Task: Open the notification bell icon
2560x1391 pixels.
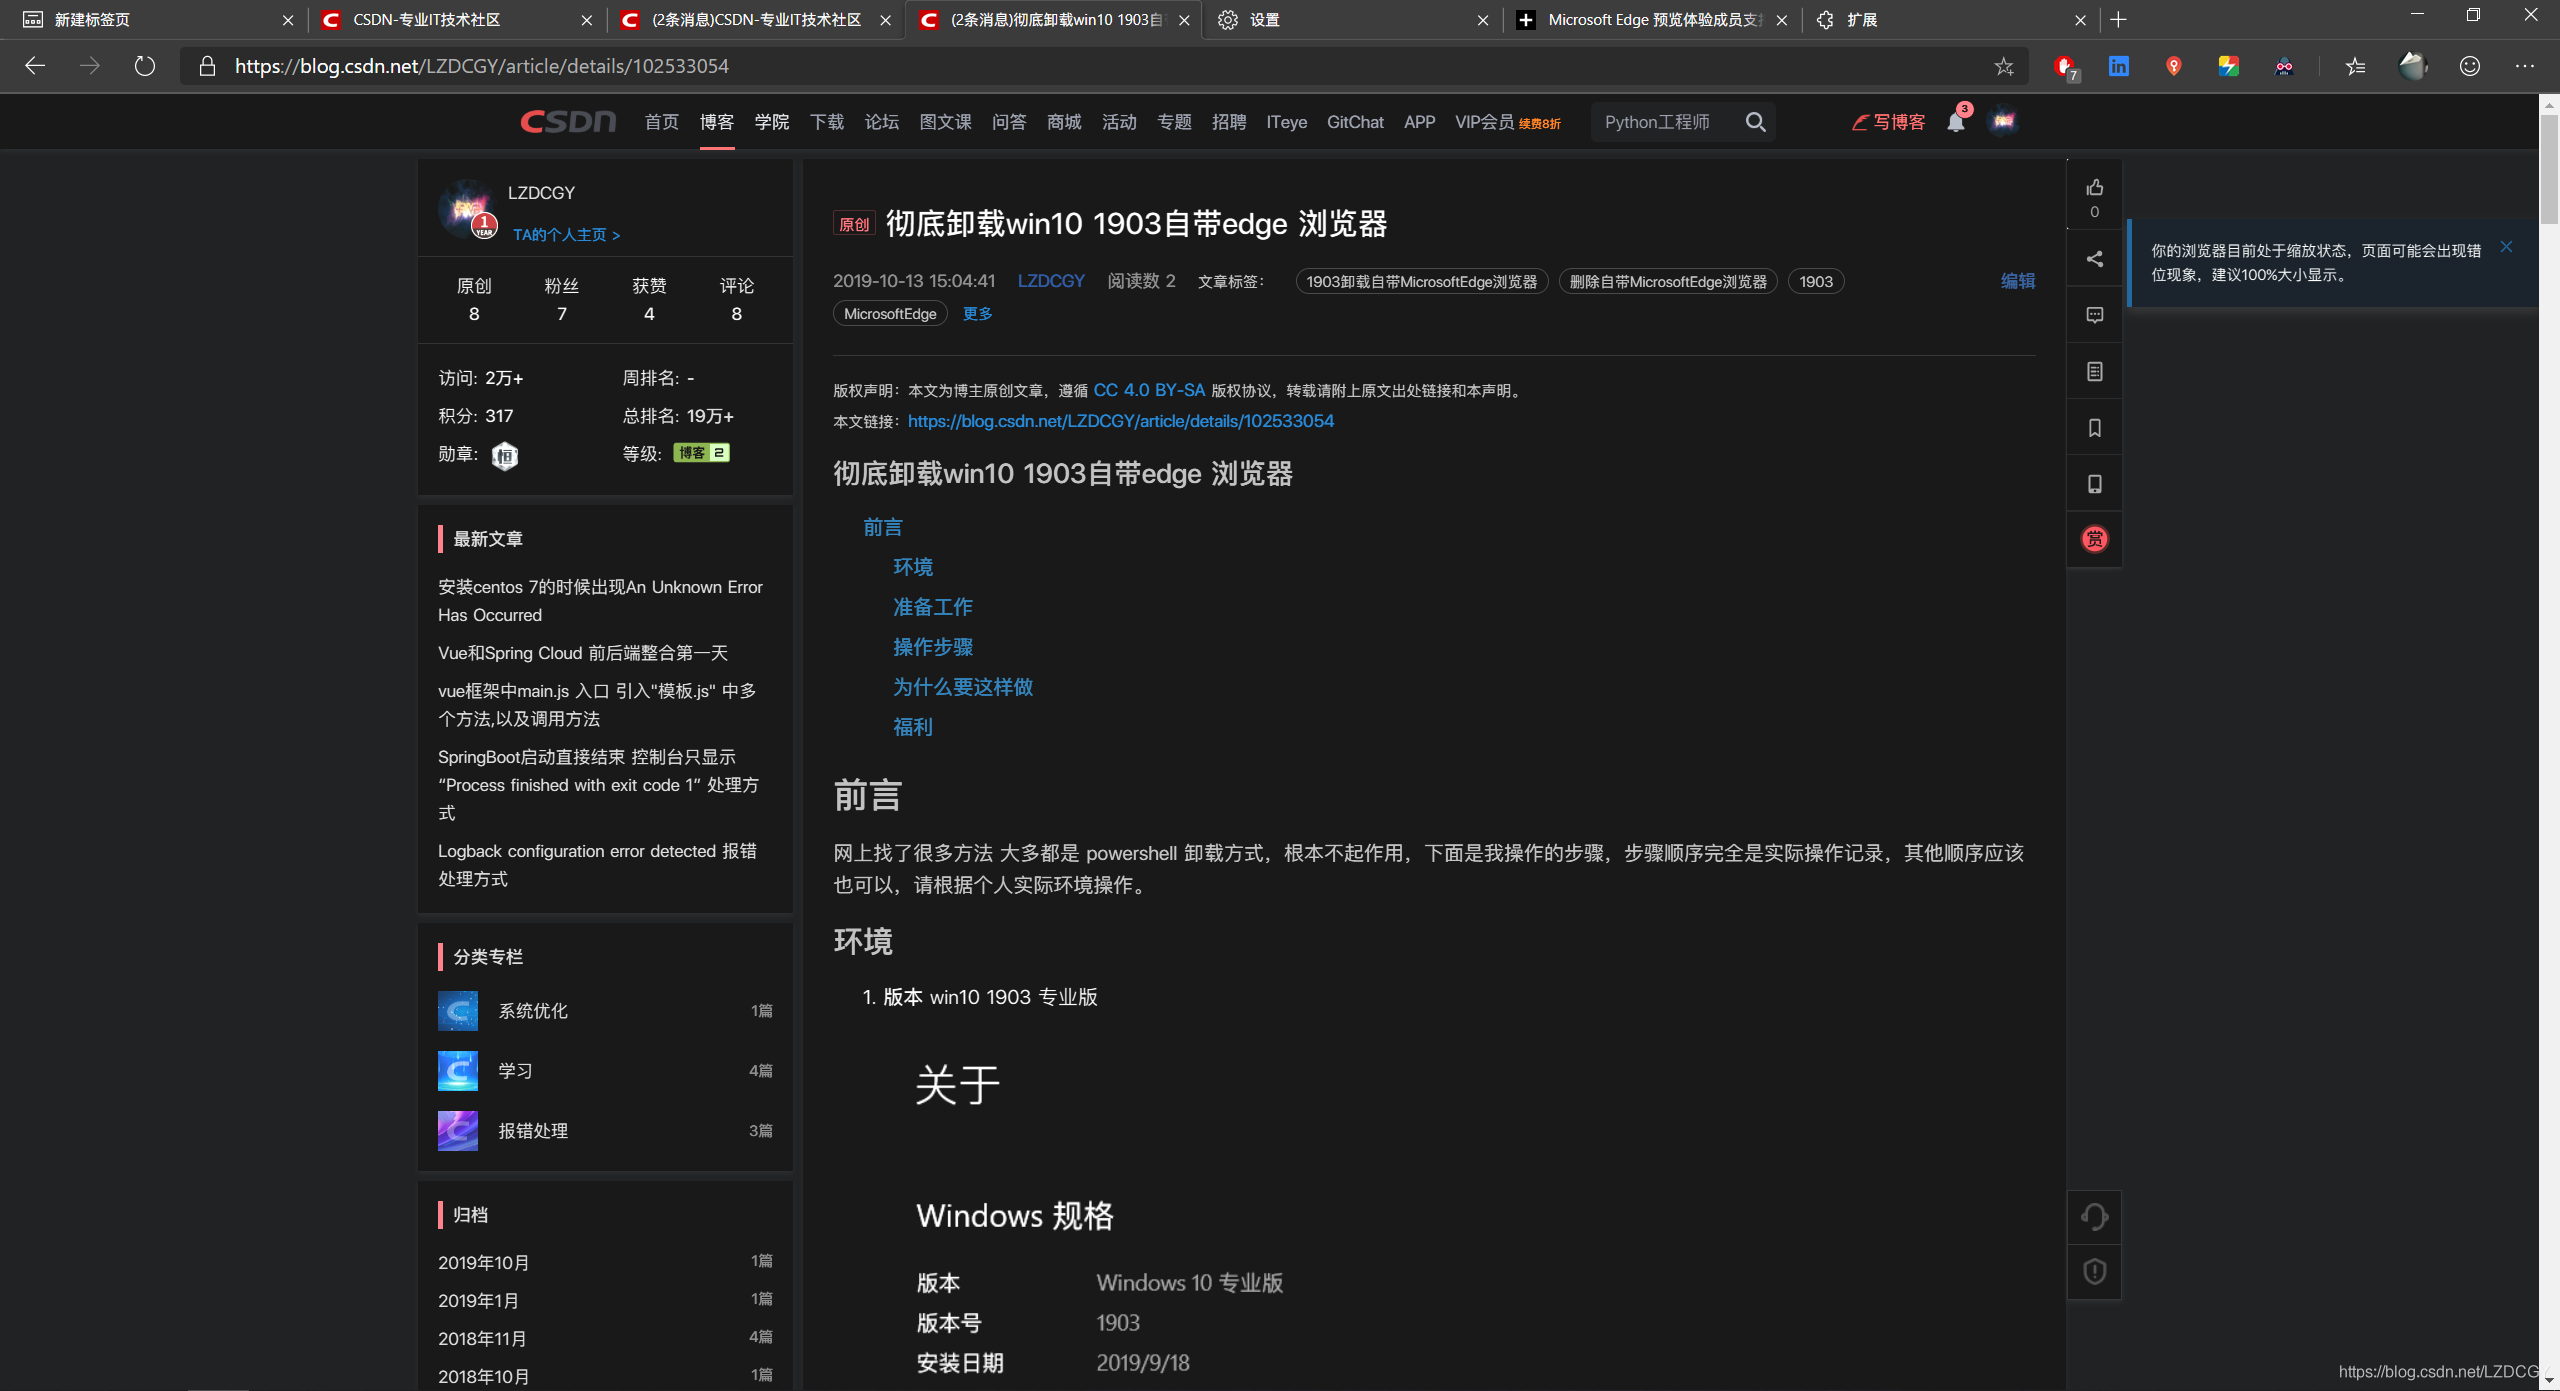Action: [x=1956, y=122]
